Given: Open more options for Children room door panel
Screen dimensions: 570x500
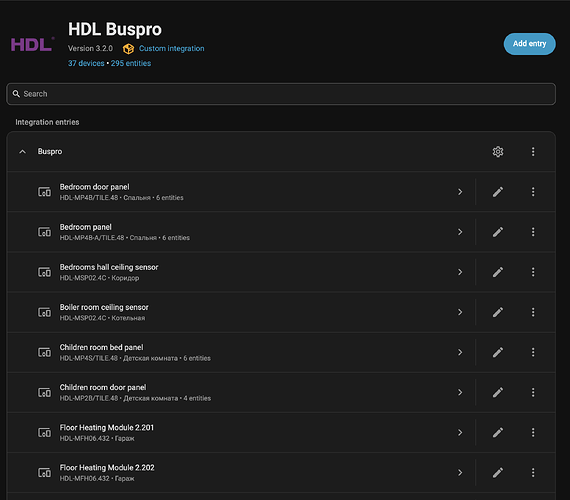Looking at the screenshot, I should pos(533,392).
